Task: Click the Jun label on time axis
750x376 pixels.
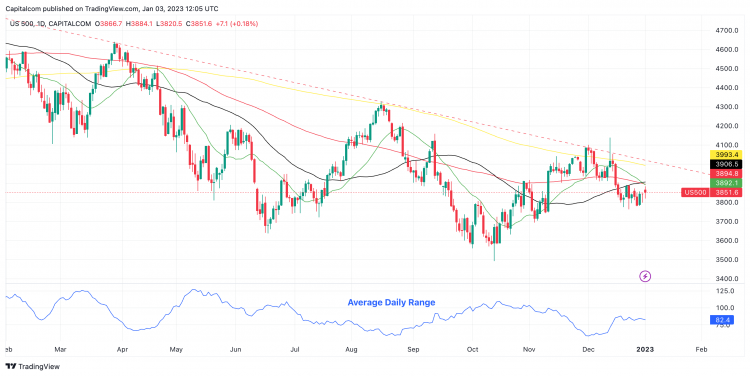Action: pyautogui.click(x=235, y=349)
